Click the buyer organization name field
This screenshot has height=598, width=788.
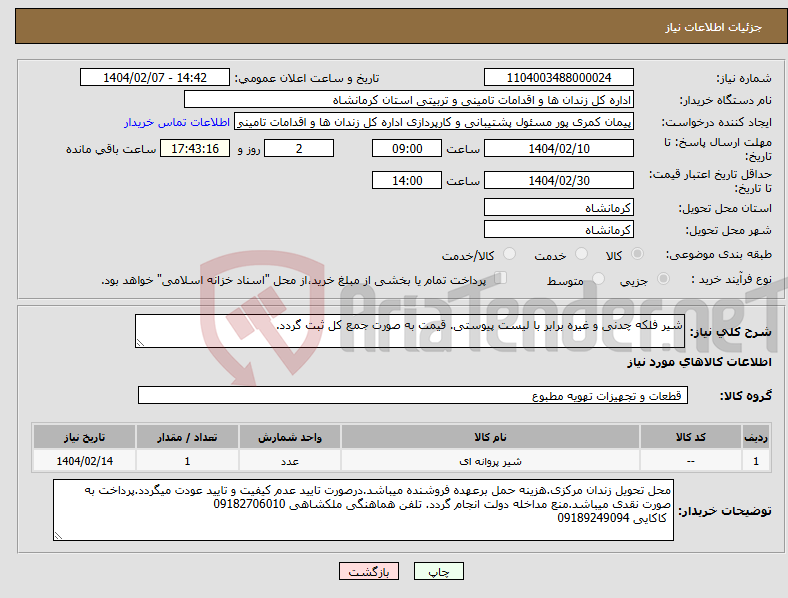(409, 99)
